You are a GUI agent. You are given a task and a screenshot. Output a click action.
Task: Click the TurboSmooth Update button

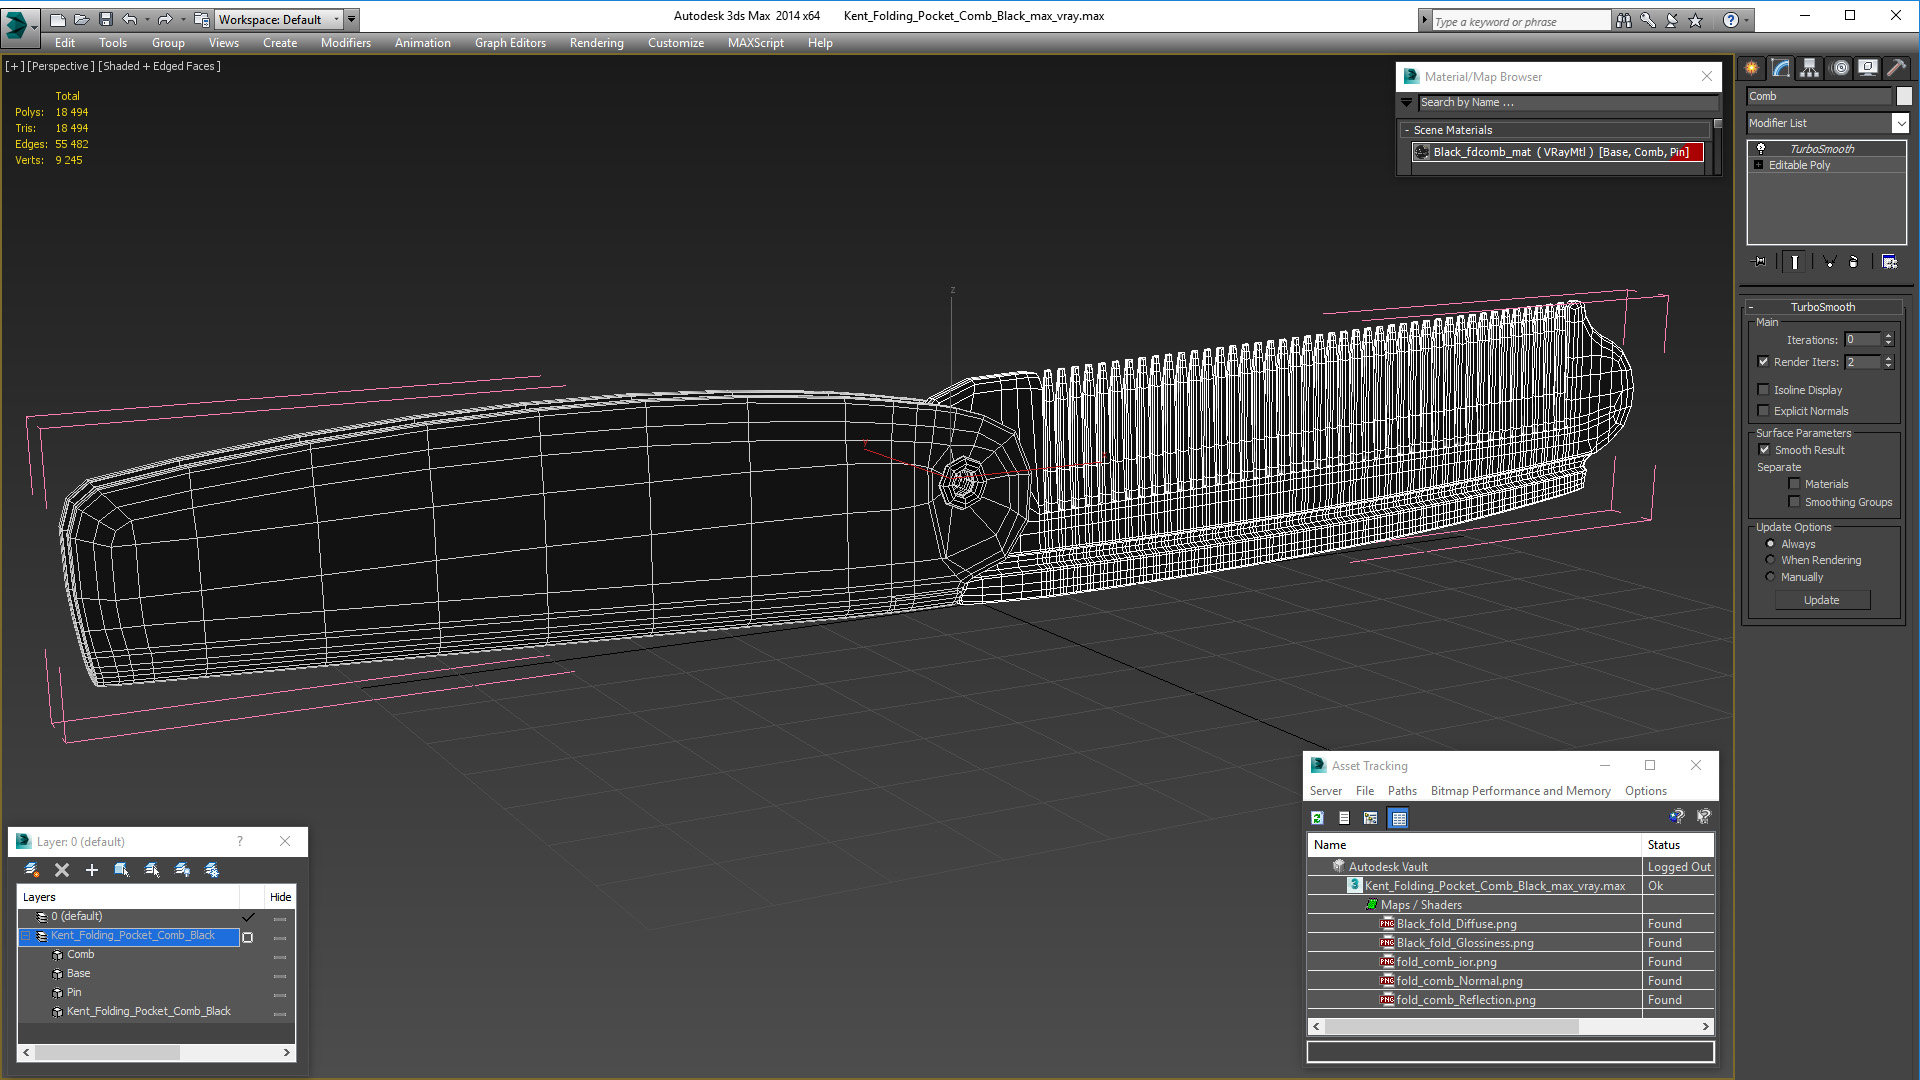[1821, 600]
